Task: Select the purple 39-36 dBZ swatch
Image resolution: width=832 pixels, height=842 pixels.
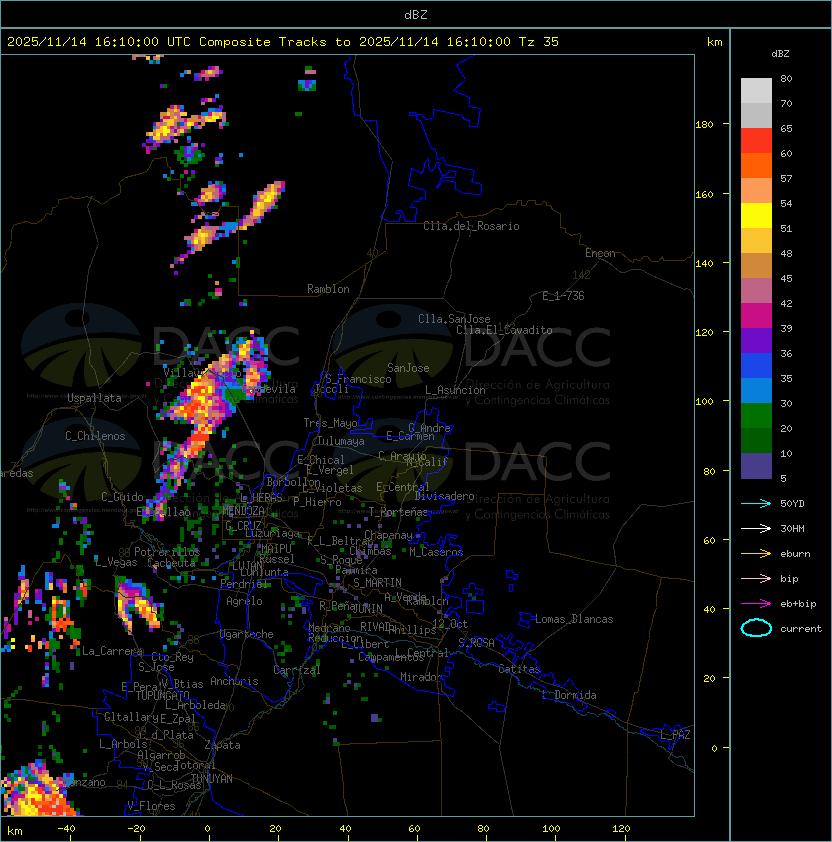Action: (x=756, y=340)
